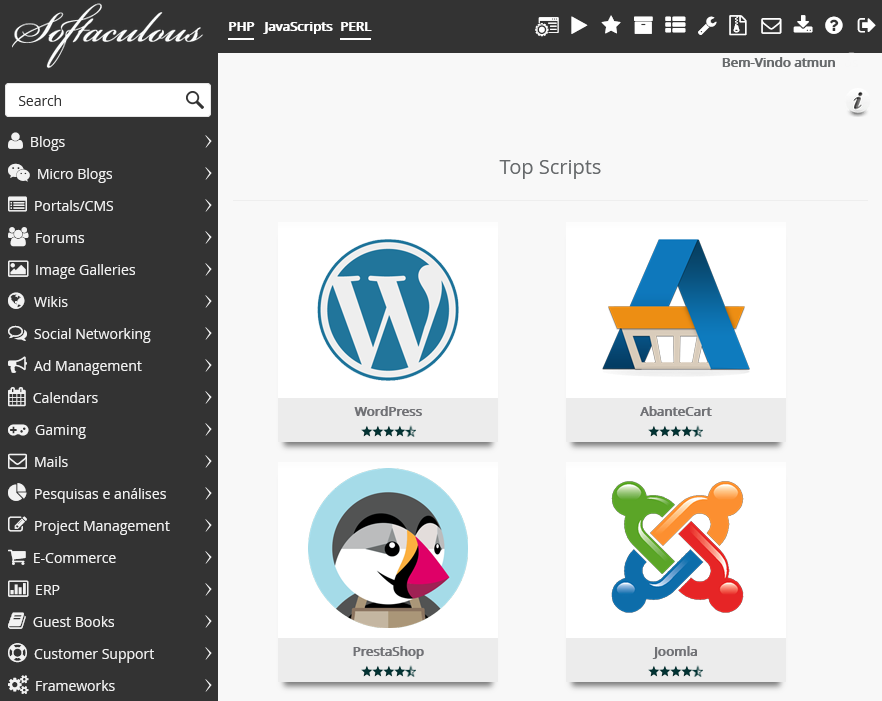Open Social Networking category

pyautogui.click(x=92, y=334)
